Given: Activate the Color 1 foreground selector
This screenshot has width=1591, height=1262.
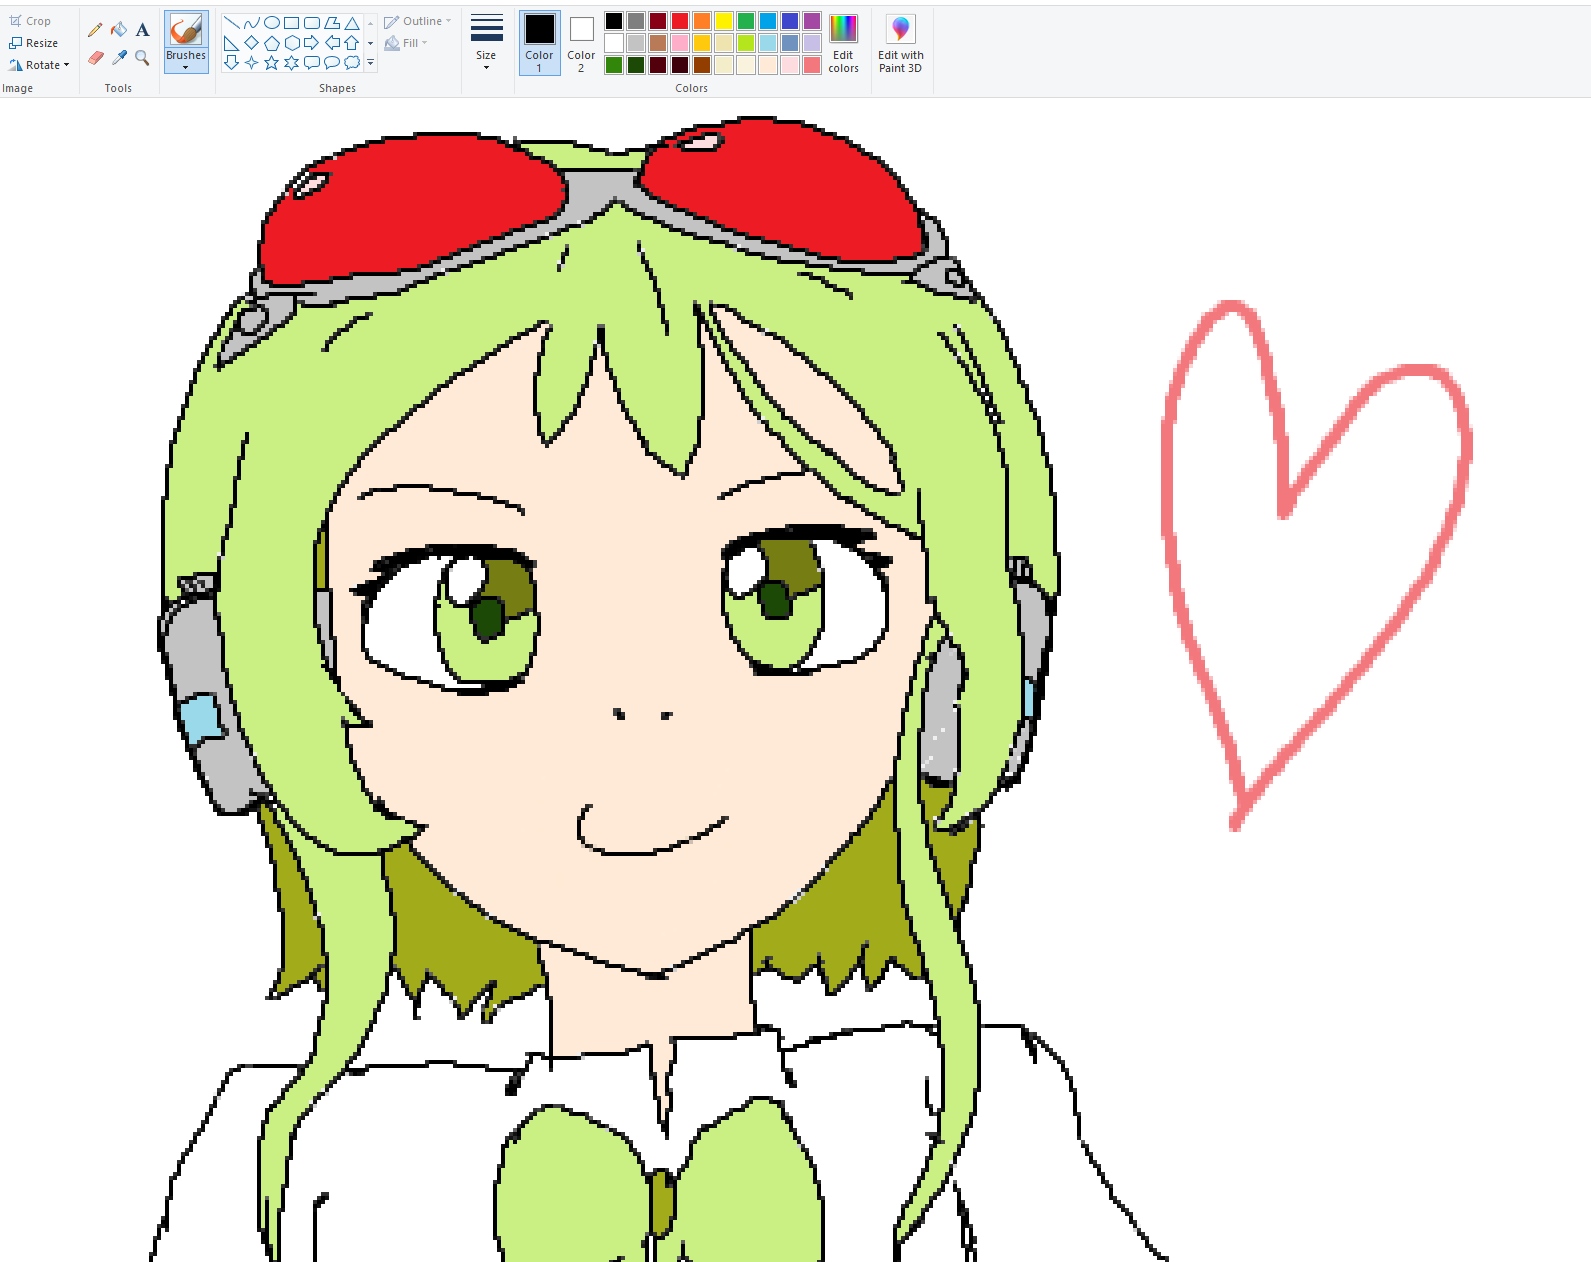Looking at the screenshot, I should click(x=539, y=43).
